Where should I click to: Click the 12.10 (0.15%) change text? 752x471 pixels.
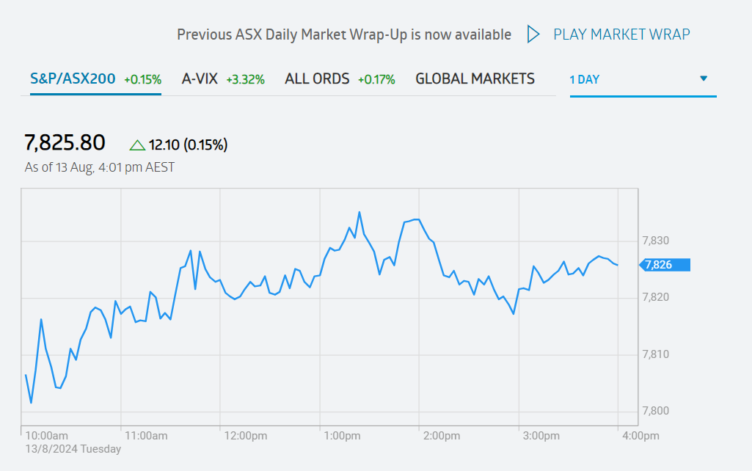coord(188,145)
